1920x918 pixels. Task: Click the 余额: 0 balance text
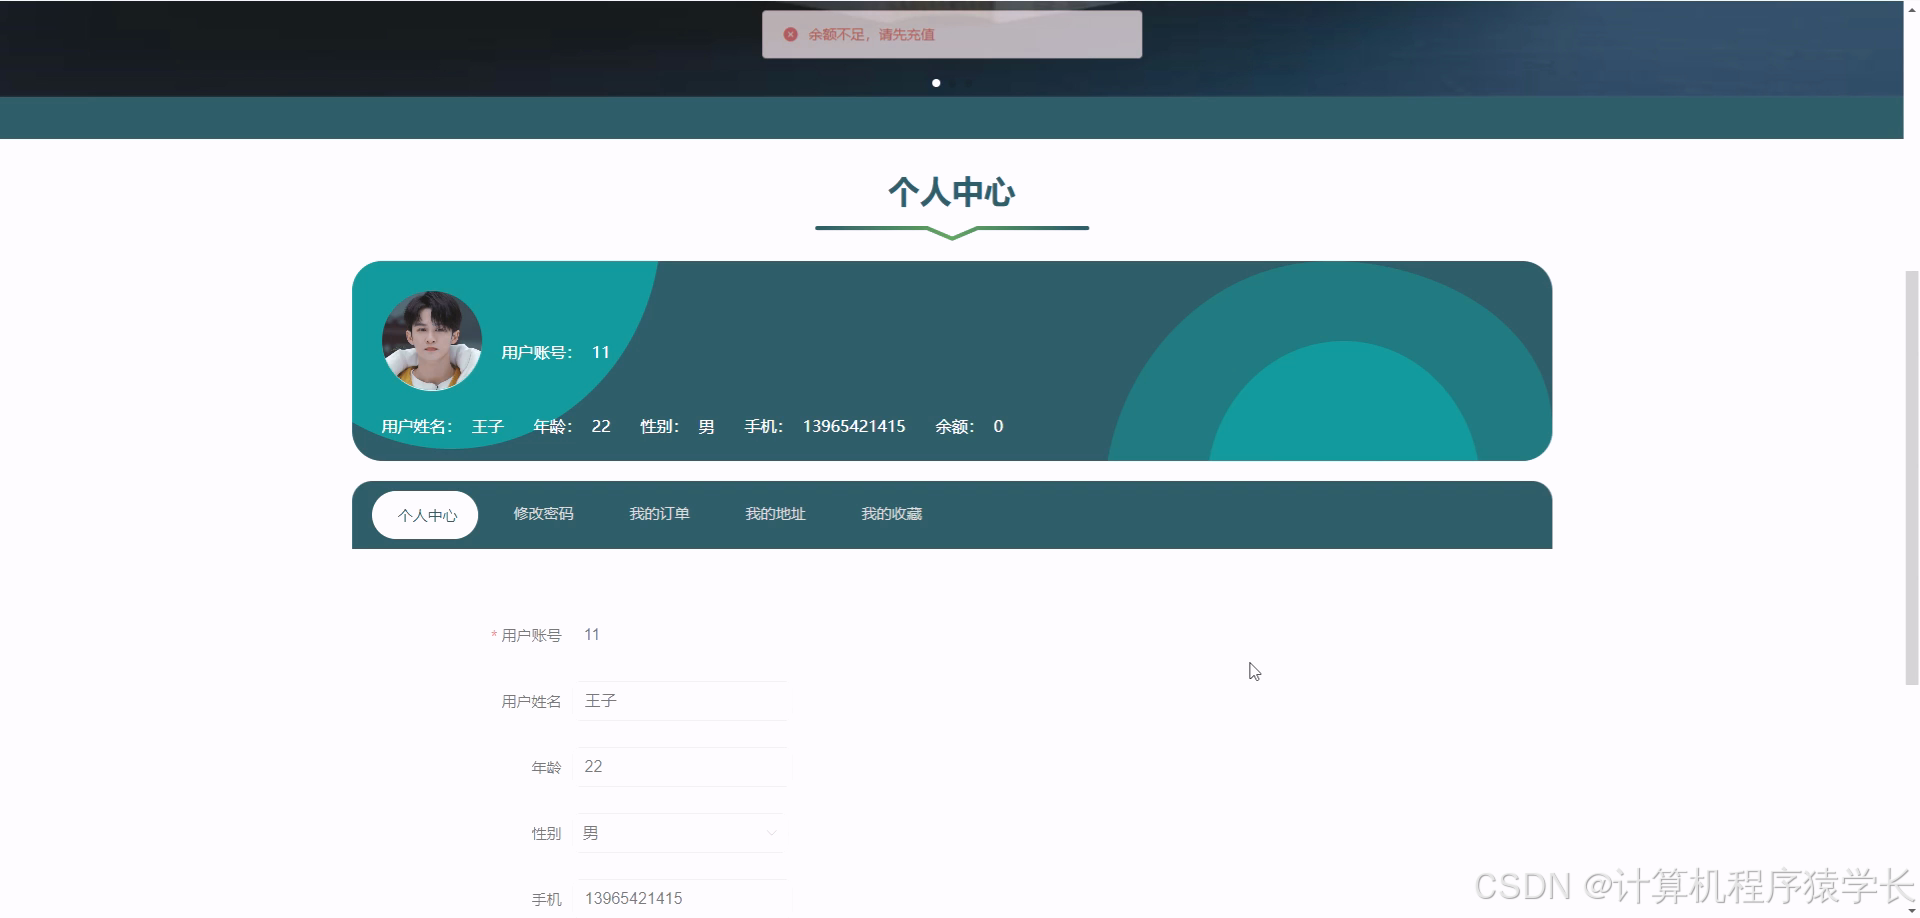[x=969, y=426]
